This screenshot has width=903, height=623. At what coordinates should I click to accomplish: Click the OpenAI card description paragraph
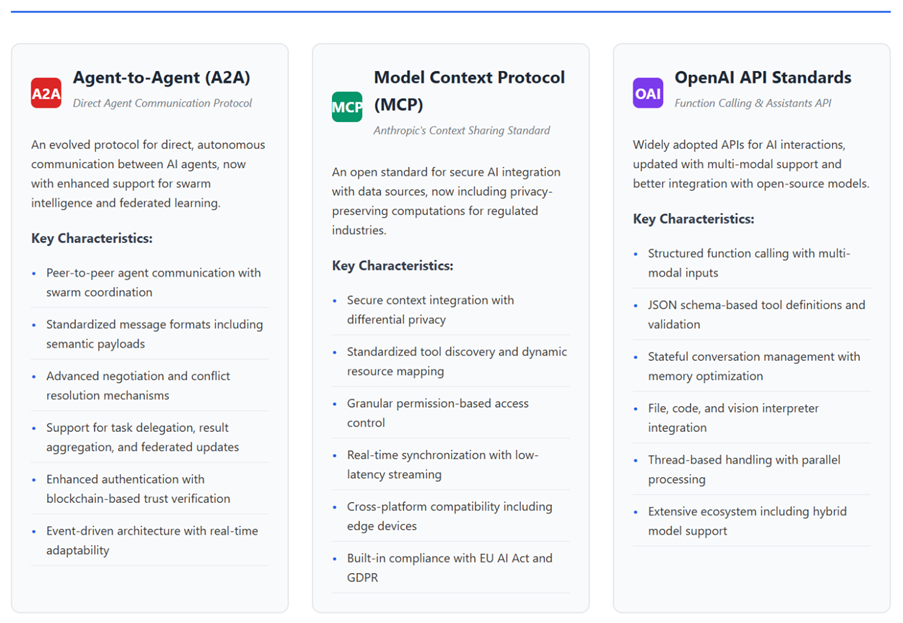pyautogui.click(x=750, y=164)
